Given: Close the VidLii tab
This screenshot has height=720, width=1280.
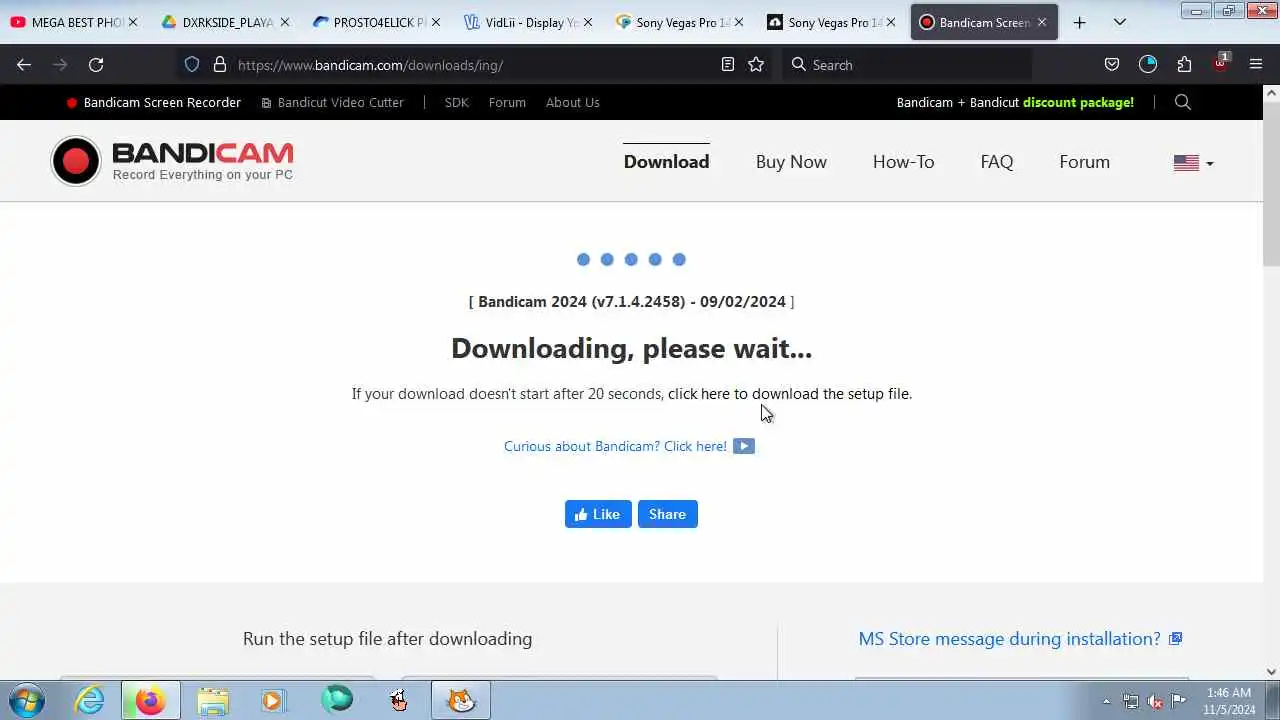Looking at the screenshot, I should [x=587, y=22].
